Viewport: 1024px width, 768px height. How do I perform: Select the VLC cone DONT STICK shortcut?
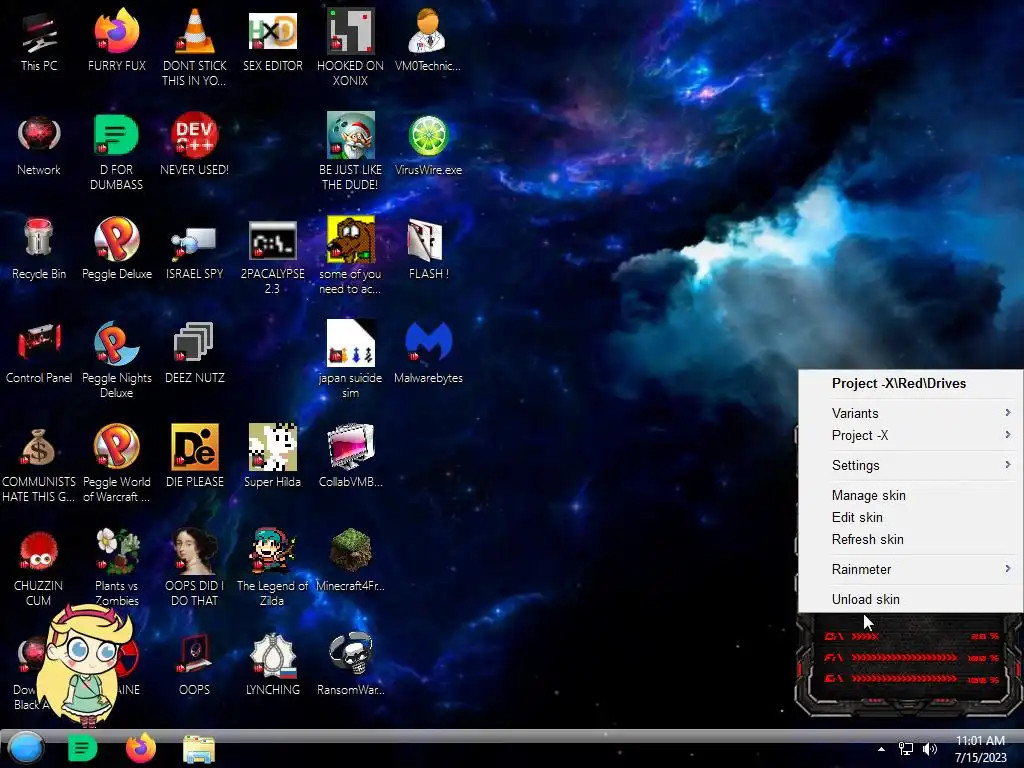click(194, 47)
